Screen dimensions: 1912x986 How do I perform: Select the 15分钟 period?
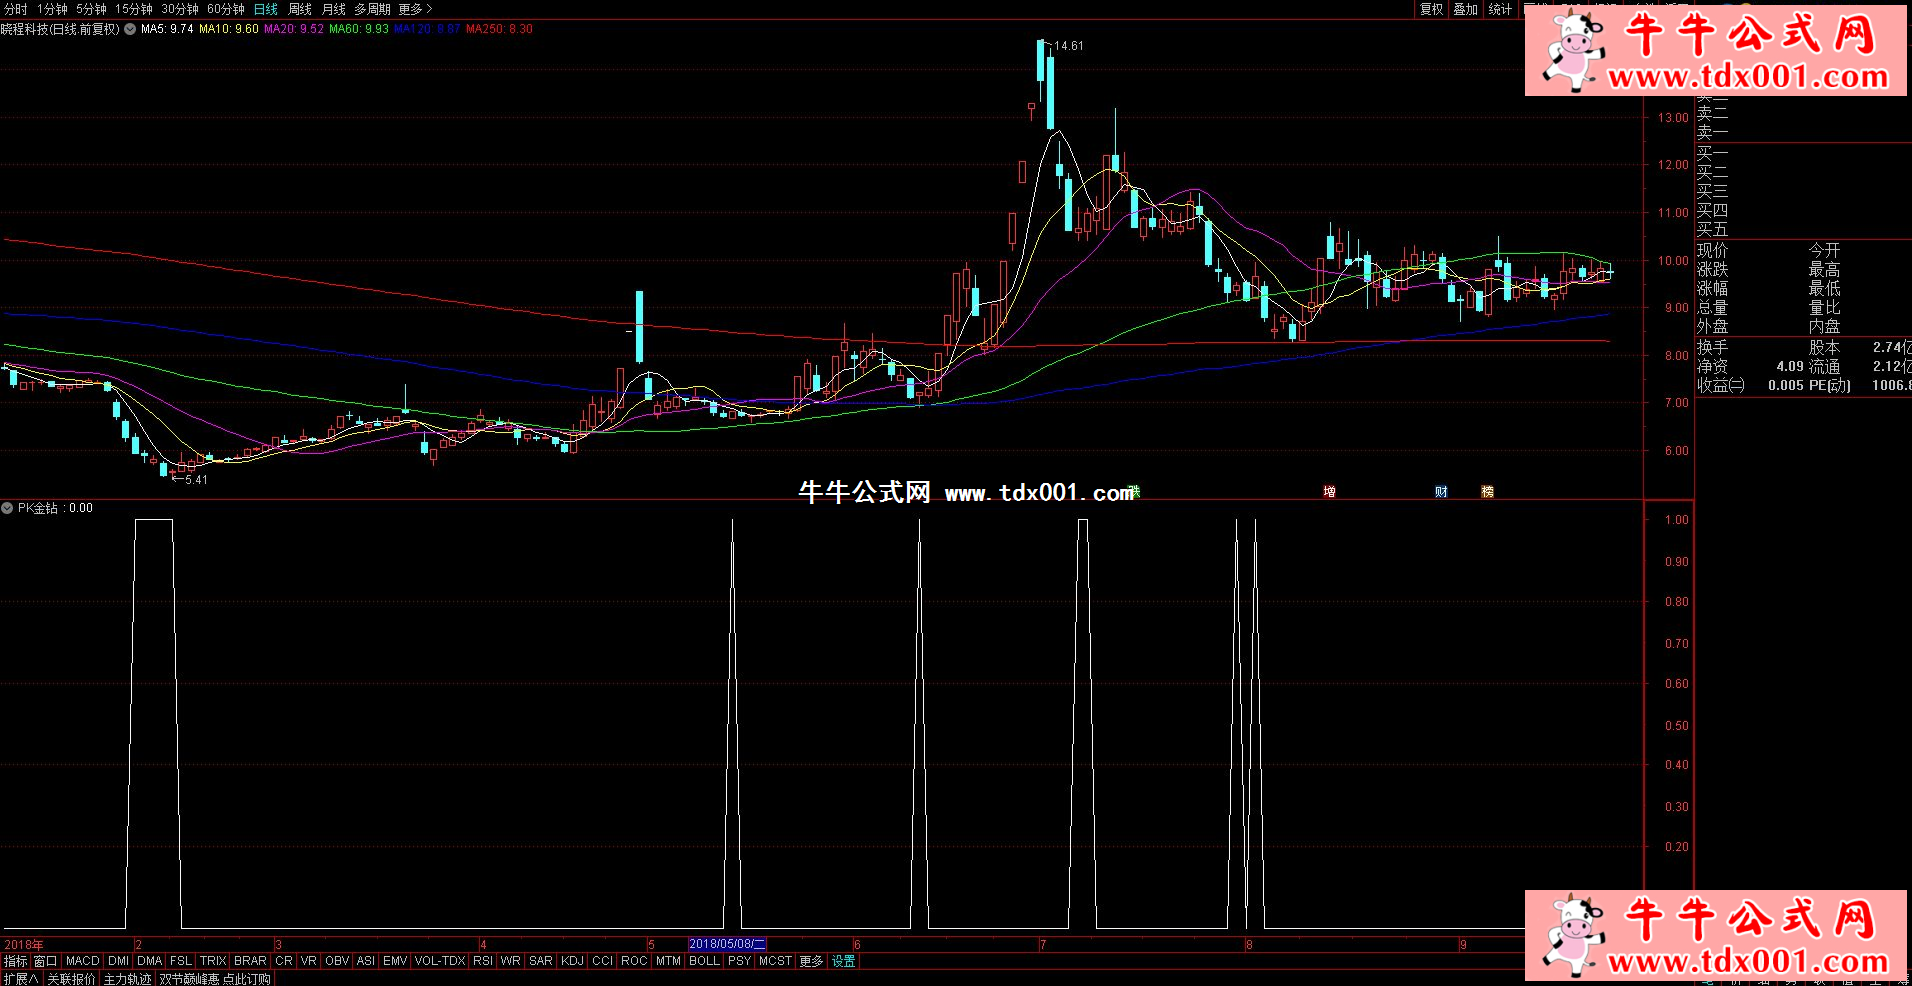[x=133, y=9]
